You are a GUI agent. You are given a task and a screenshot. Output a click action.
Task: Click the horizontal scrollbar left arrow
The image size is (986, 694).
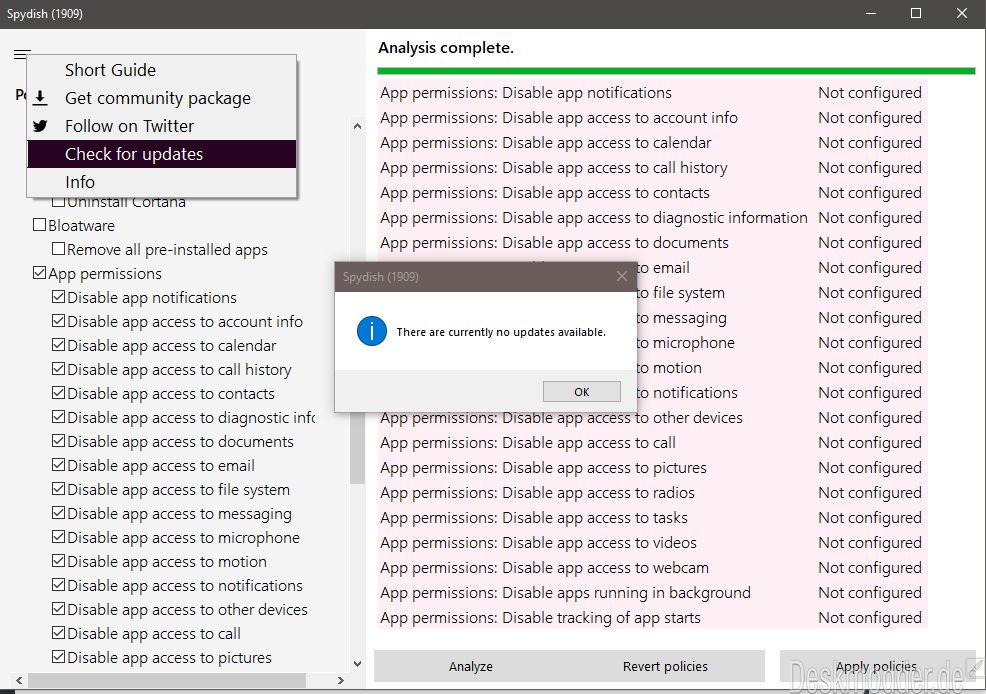click(19, 680)
